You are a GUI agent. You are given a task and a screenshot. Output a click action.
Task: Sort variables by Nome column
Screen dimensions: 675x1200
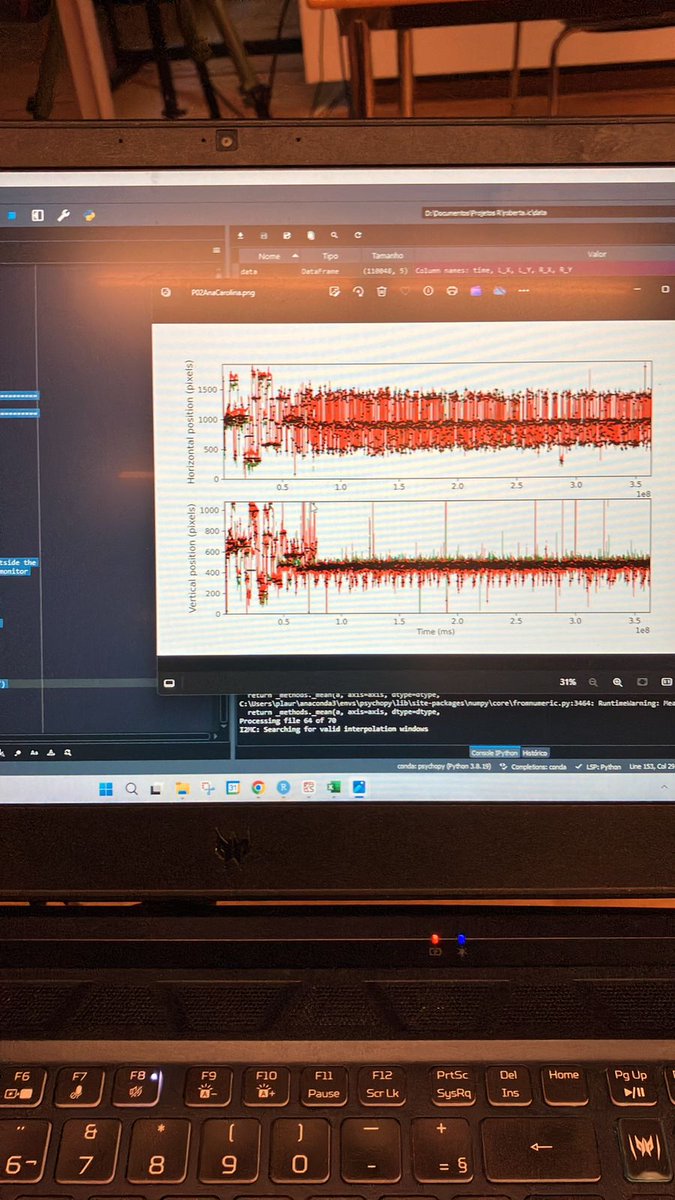click(269, 256)
